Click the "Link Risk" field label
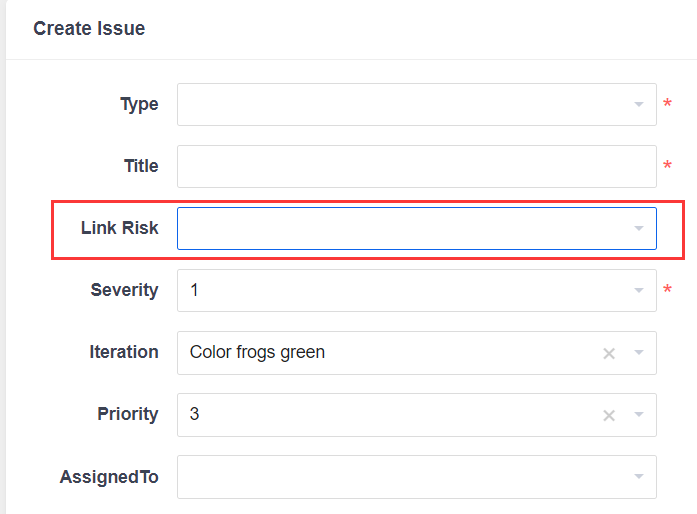 pyautogui.click(x=119, y=228)
